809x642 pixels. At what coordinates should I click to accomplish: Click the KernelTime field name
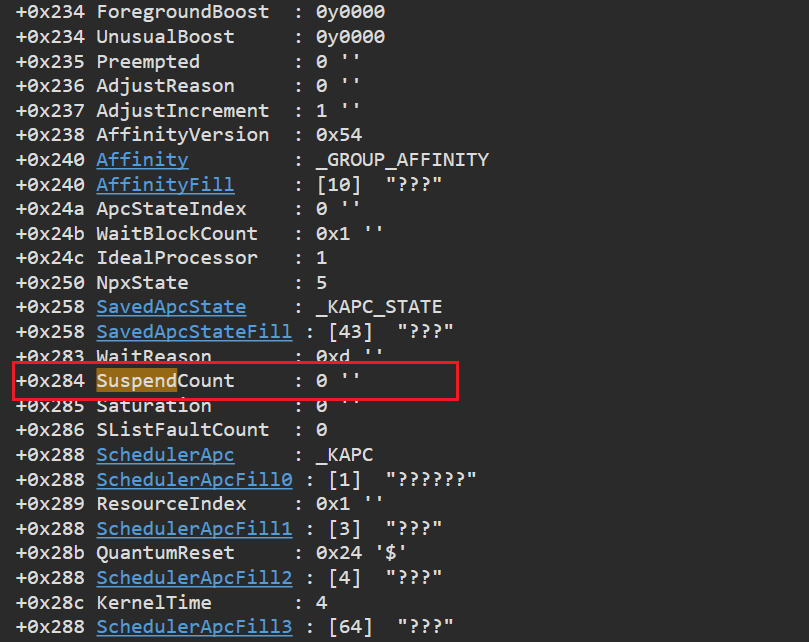coord(154,602)
